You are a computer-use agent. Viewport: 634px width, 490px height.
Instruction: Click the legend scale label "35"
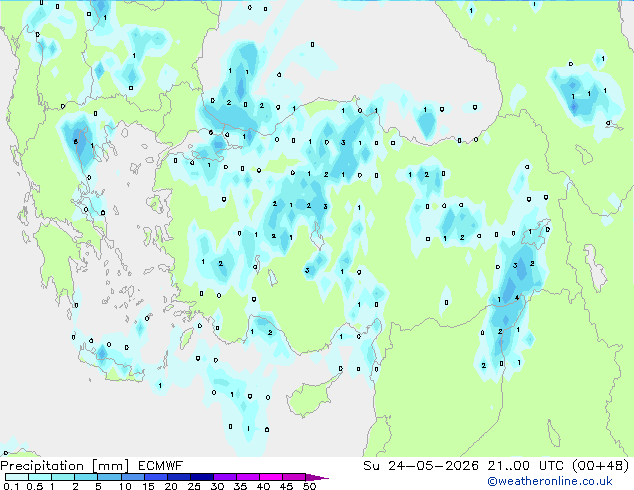click(x=240, y=486)
